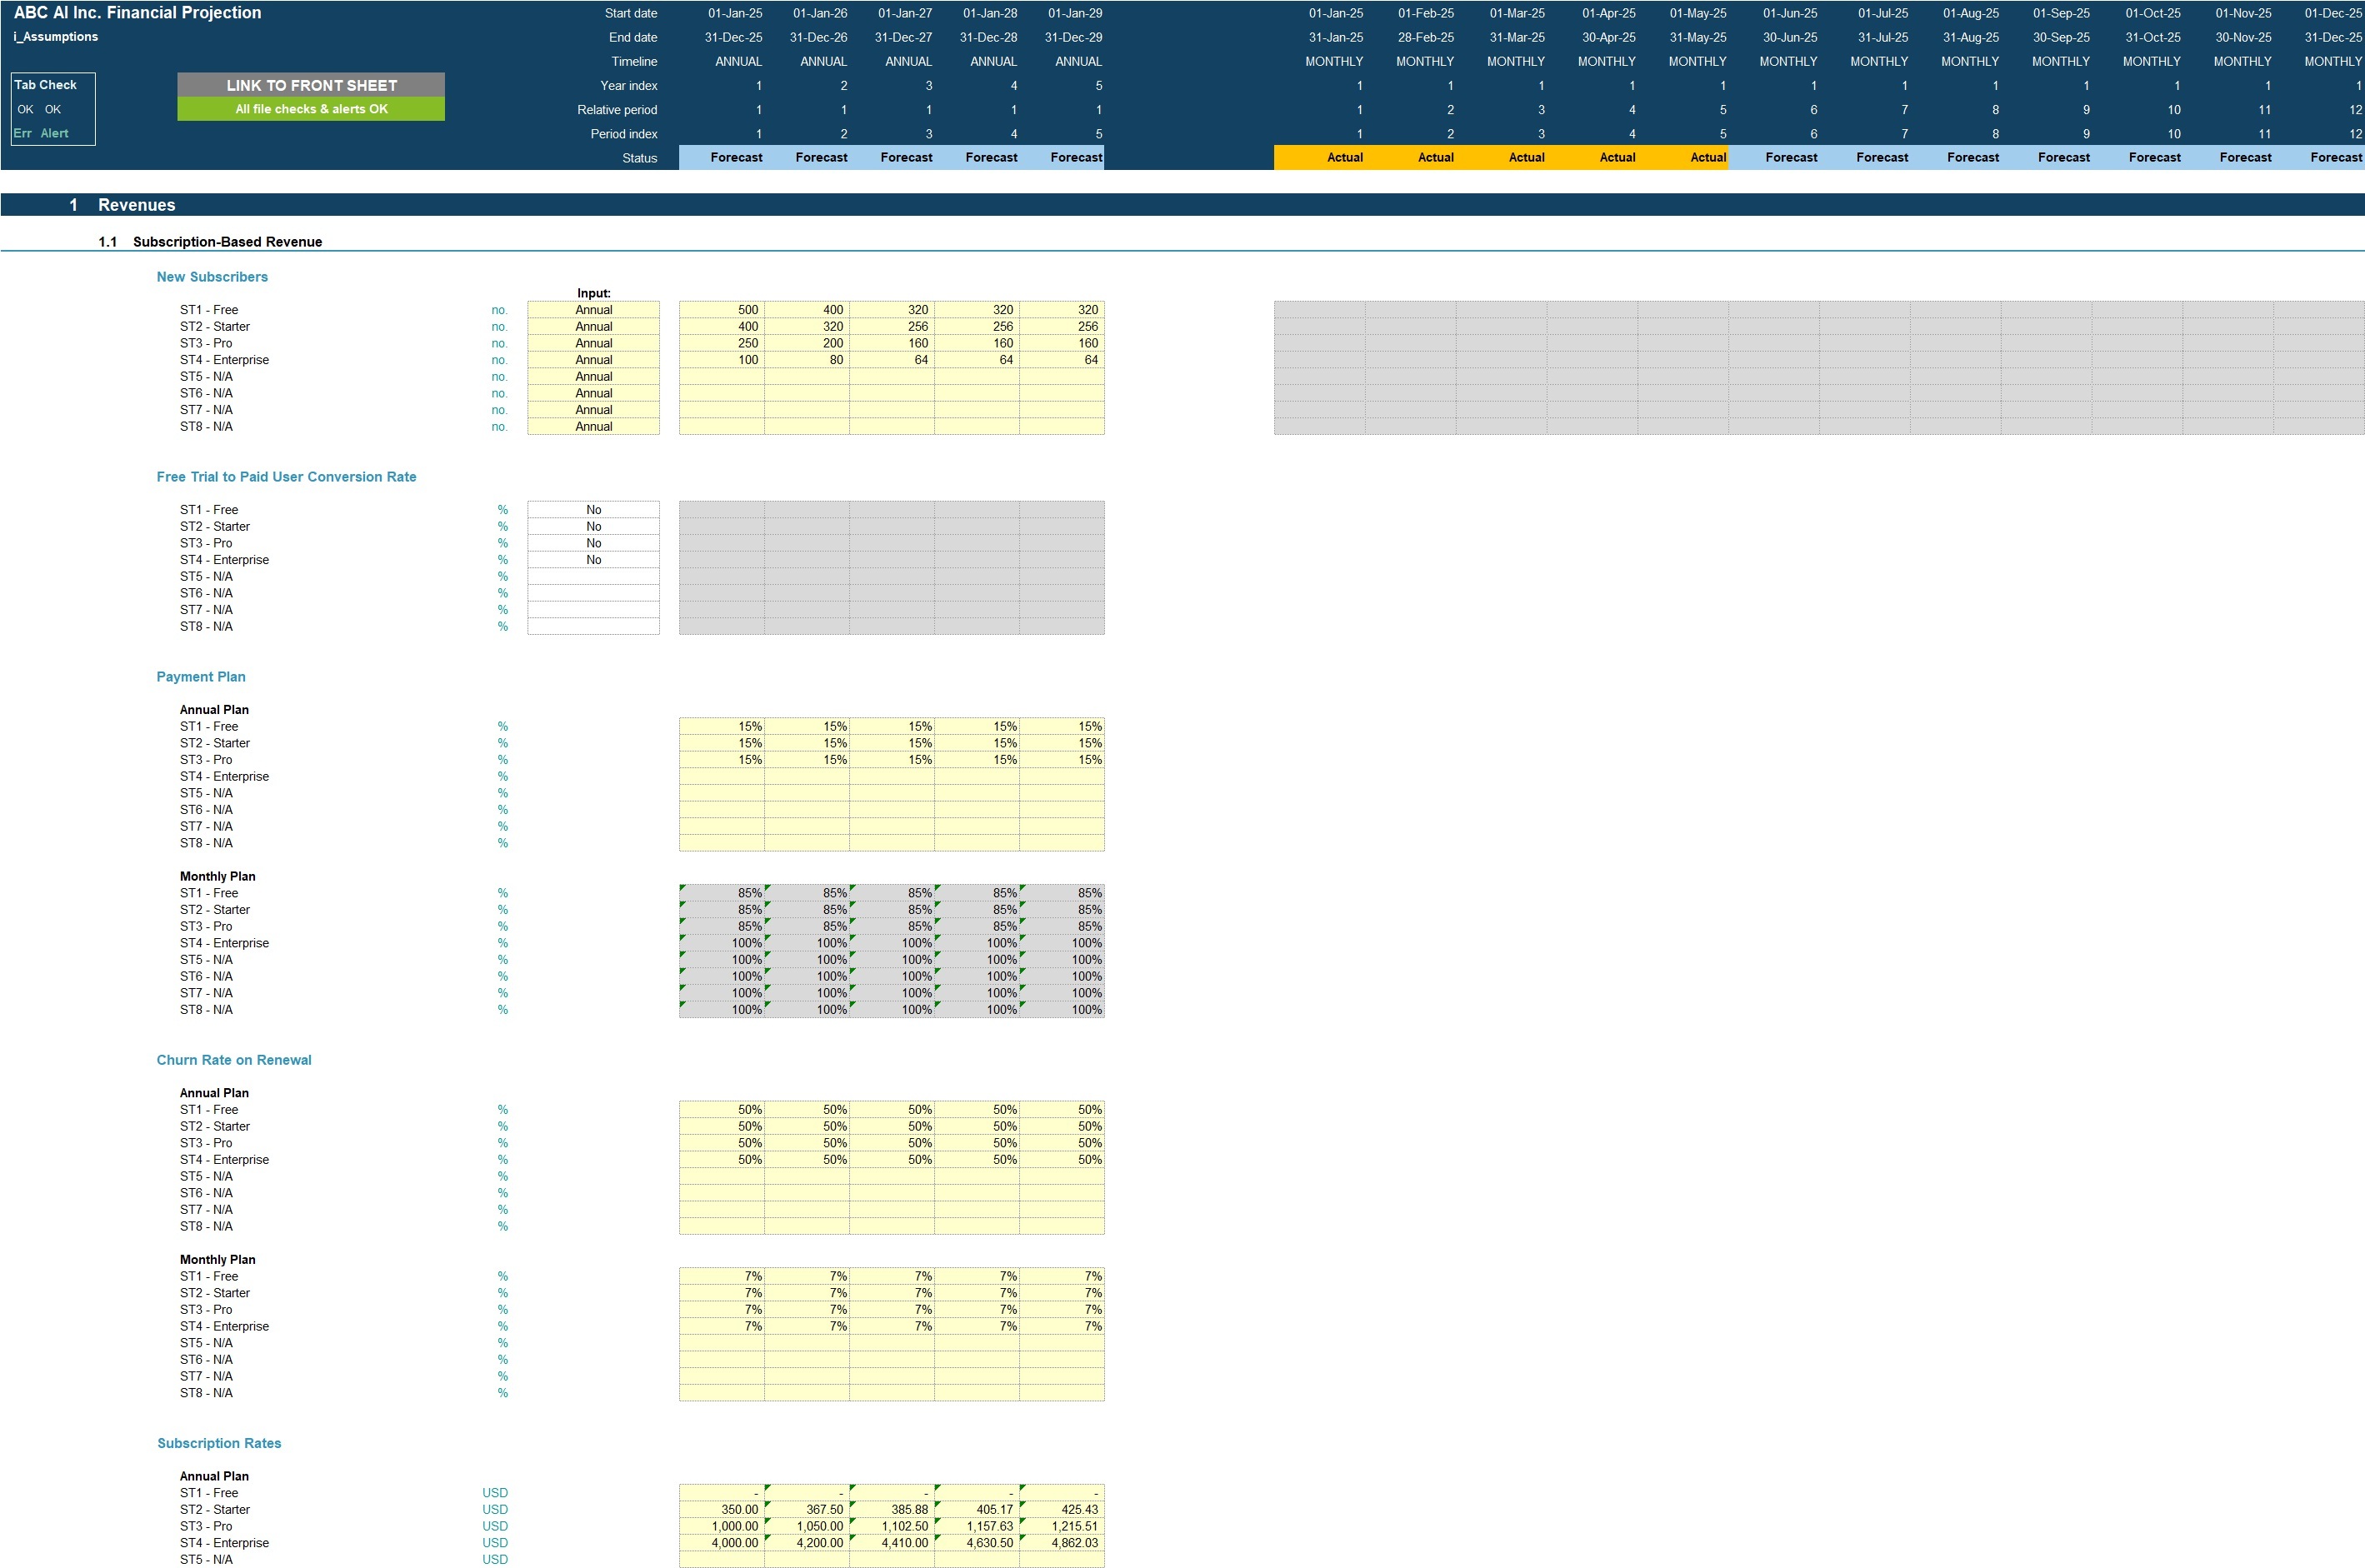Select ST2 - Starter new subscribers cell 400 for 2025

[722, 327]
